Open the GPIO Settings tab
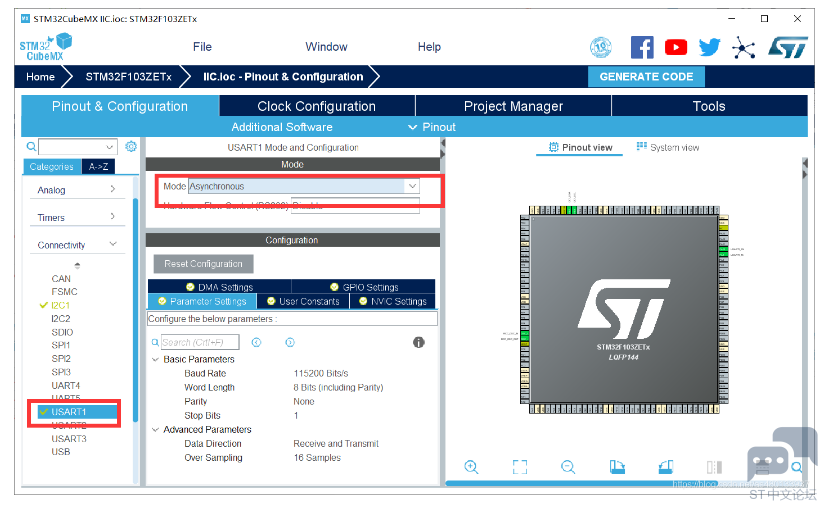This screenshot has width=826, height=510. pos(363,287)
